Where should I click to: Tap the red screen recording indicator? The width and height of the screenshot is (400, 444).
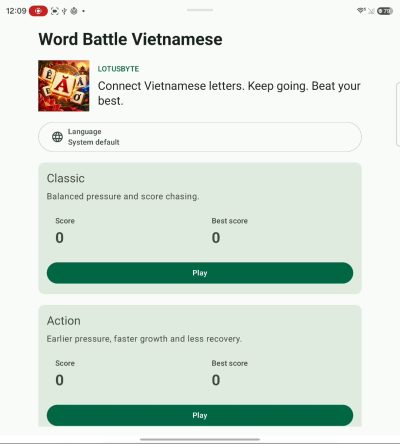tap(38, 11)
